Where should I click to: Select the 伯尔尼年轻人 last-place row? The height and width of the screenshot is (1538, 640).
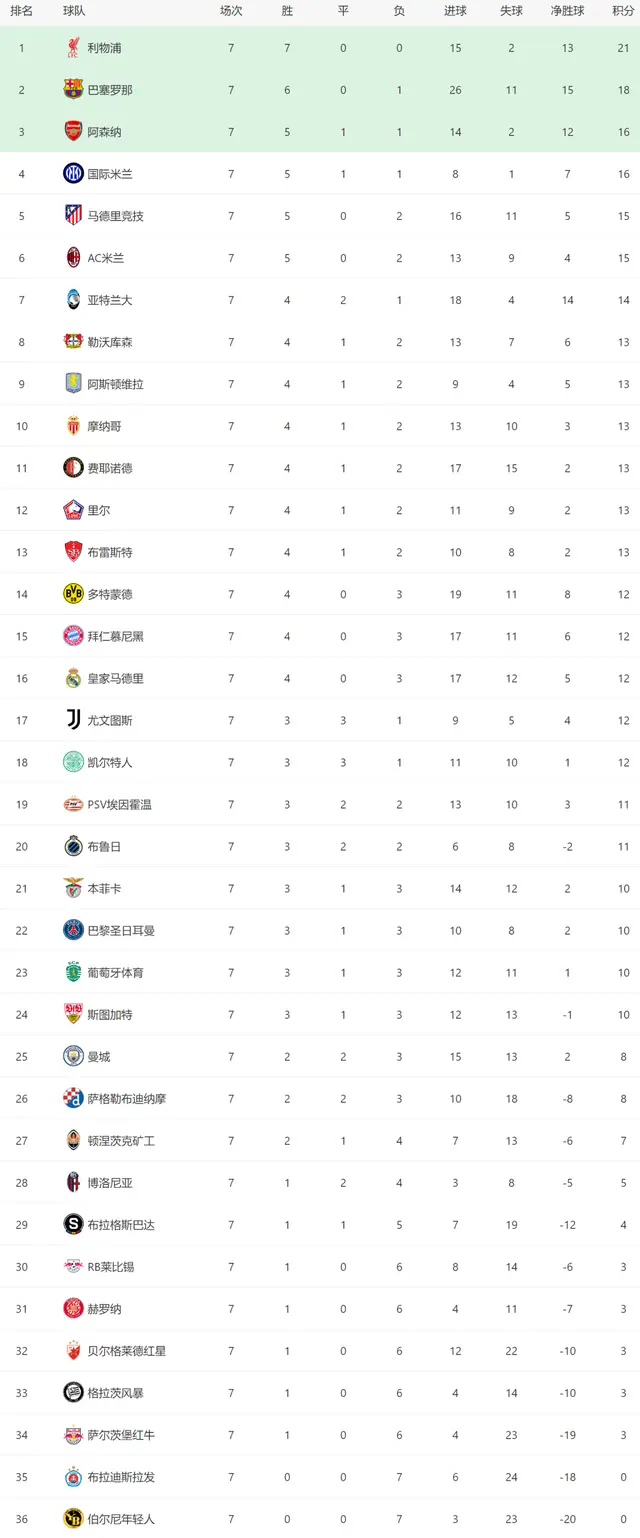(x=320, y=1518)
